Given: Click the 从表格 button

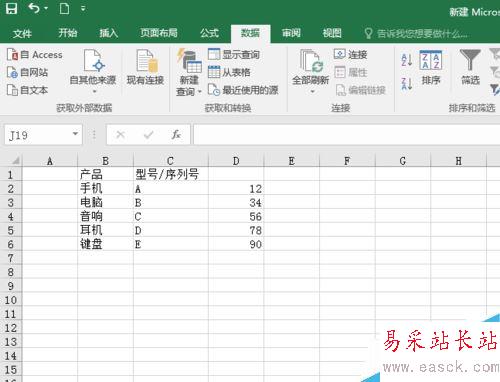Looking at the screenshot, I should tap(229, 72).
